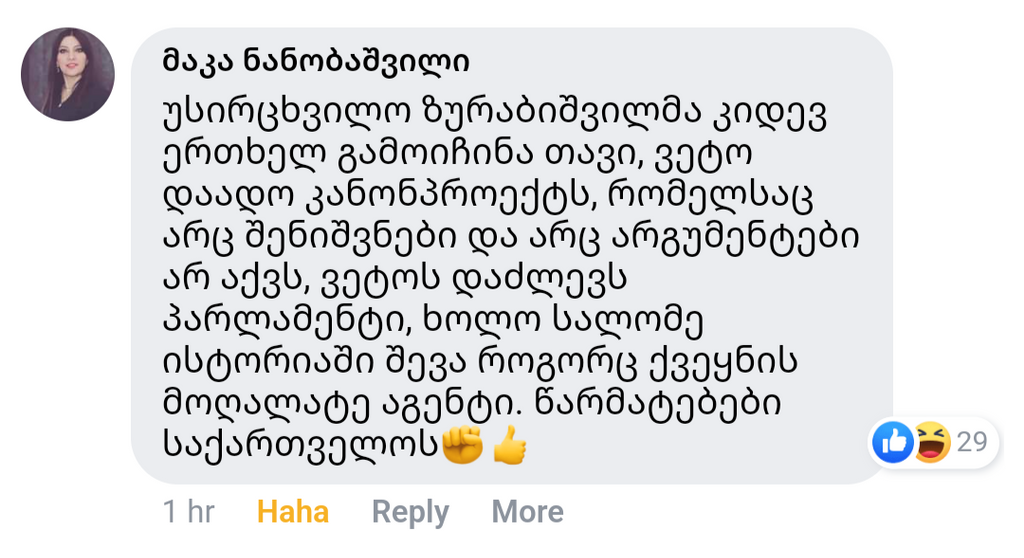Select the word საქართველოს in last line

pos(300,445)
